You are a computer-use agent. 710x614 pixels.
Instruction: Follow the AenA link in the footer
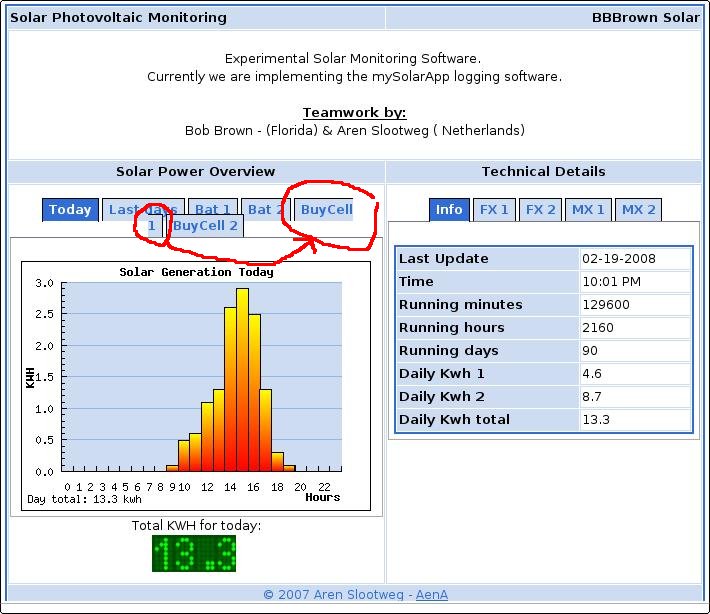pos(432,595)
